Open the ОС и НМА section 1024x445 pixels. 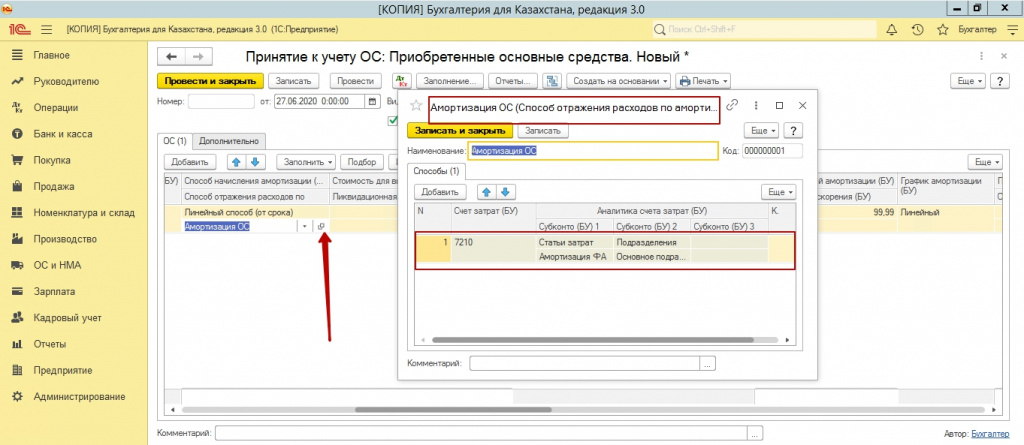click(57, 265)
